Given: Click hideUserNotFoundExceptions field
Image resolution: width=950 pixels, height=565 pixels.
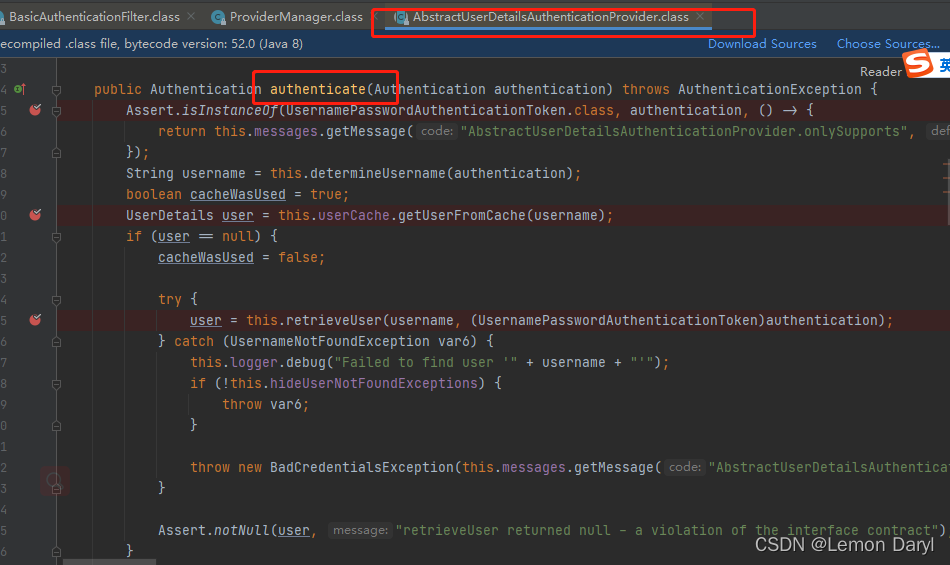Looking at the screenshot, I should tap(374, 383).
